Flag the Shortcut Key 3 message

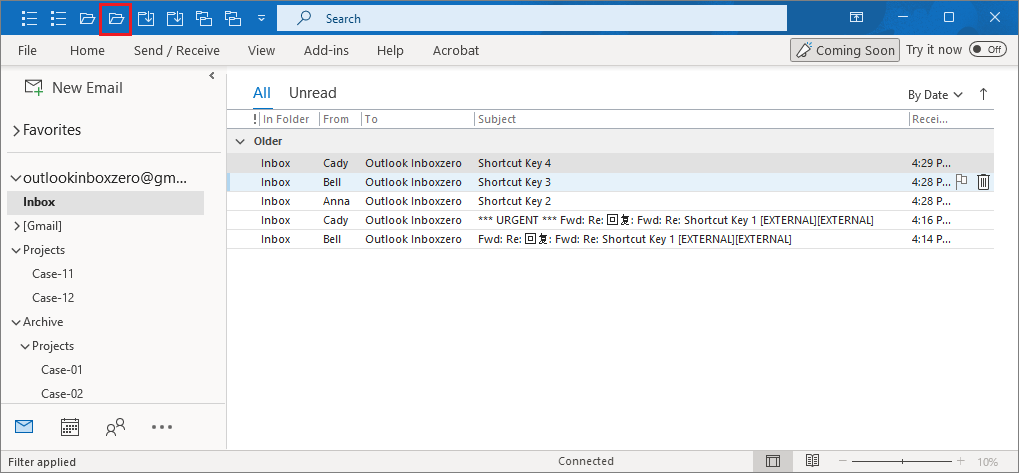(x=961, y=182)
